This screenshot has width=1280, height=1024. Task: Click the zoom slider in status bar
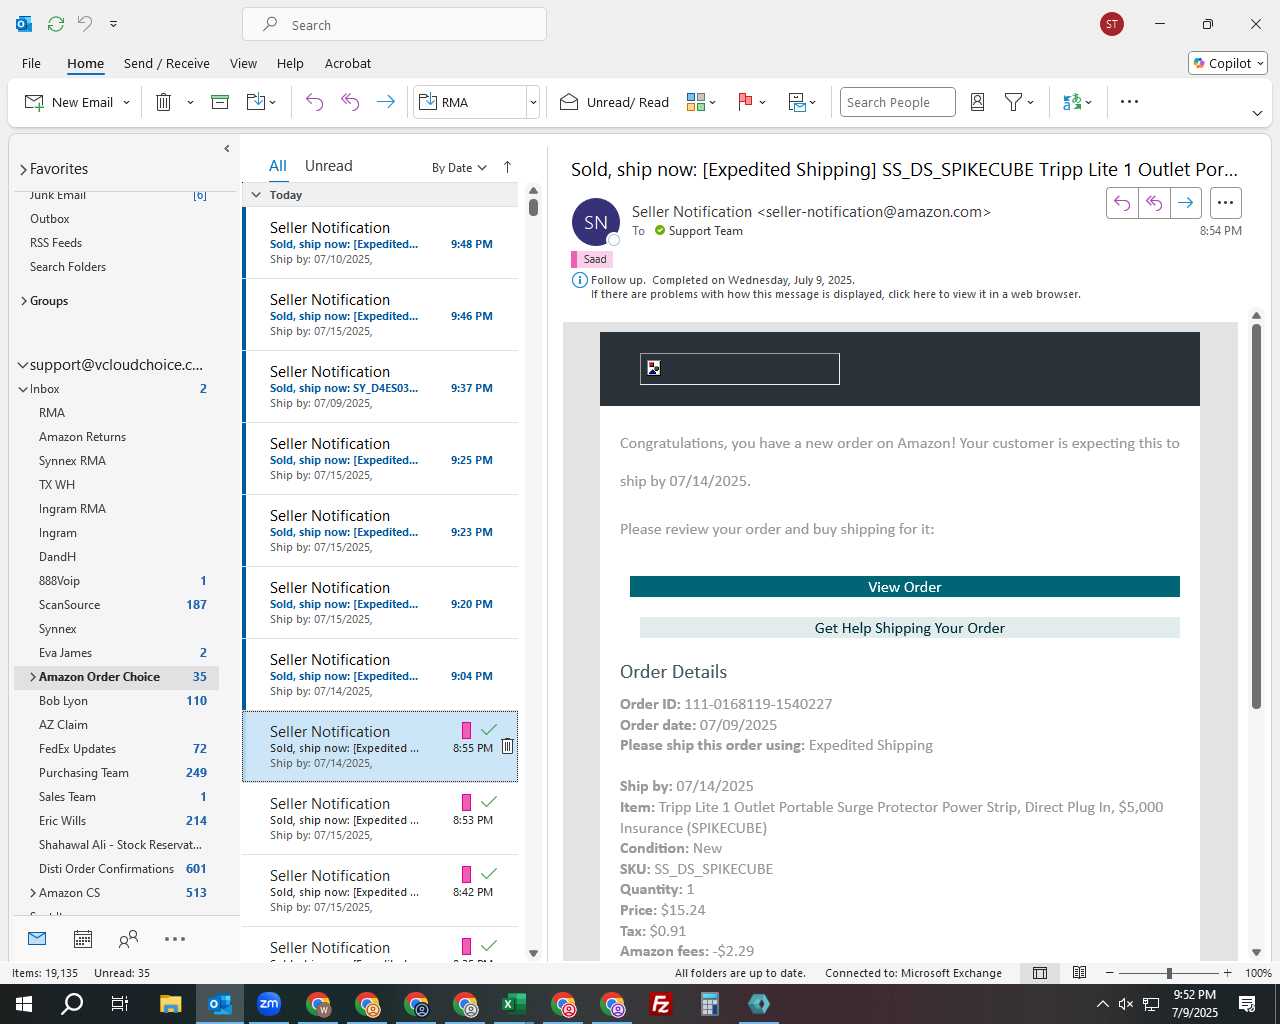1168,973
